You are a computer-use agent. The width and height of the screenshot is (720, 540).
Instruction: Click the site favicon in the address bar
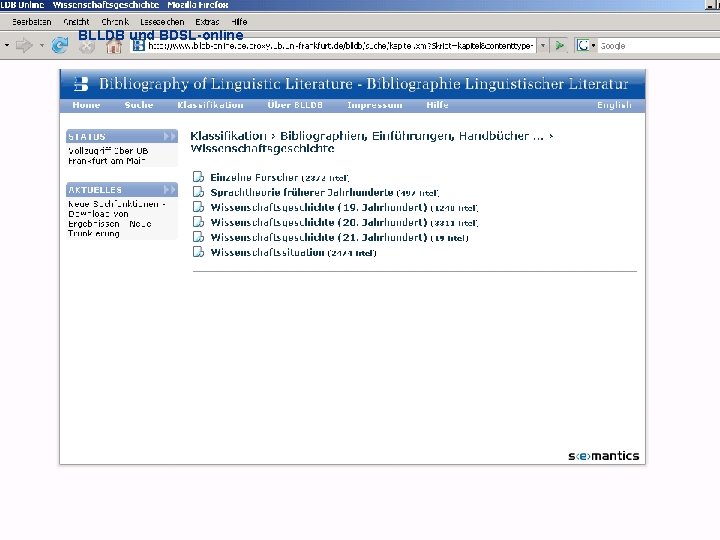139,45
